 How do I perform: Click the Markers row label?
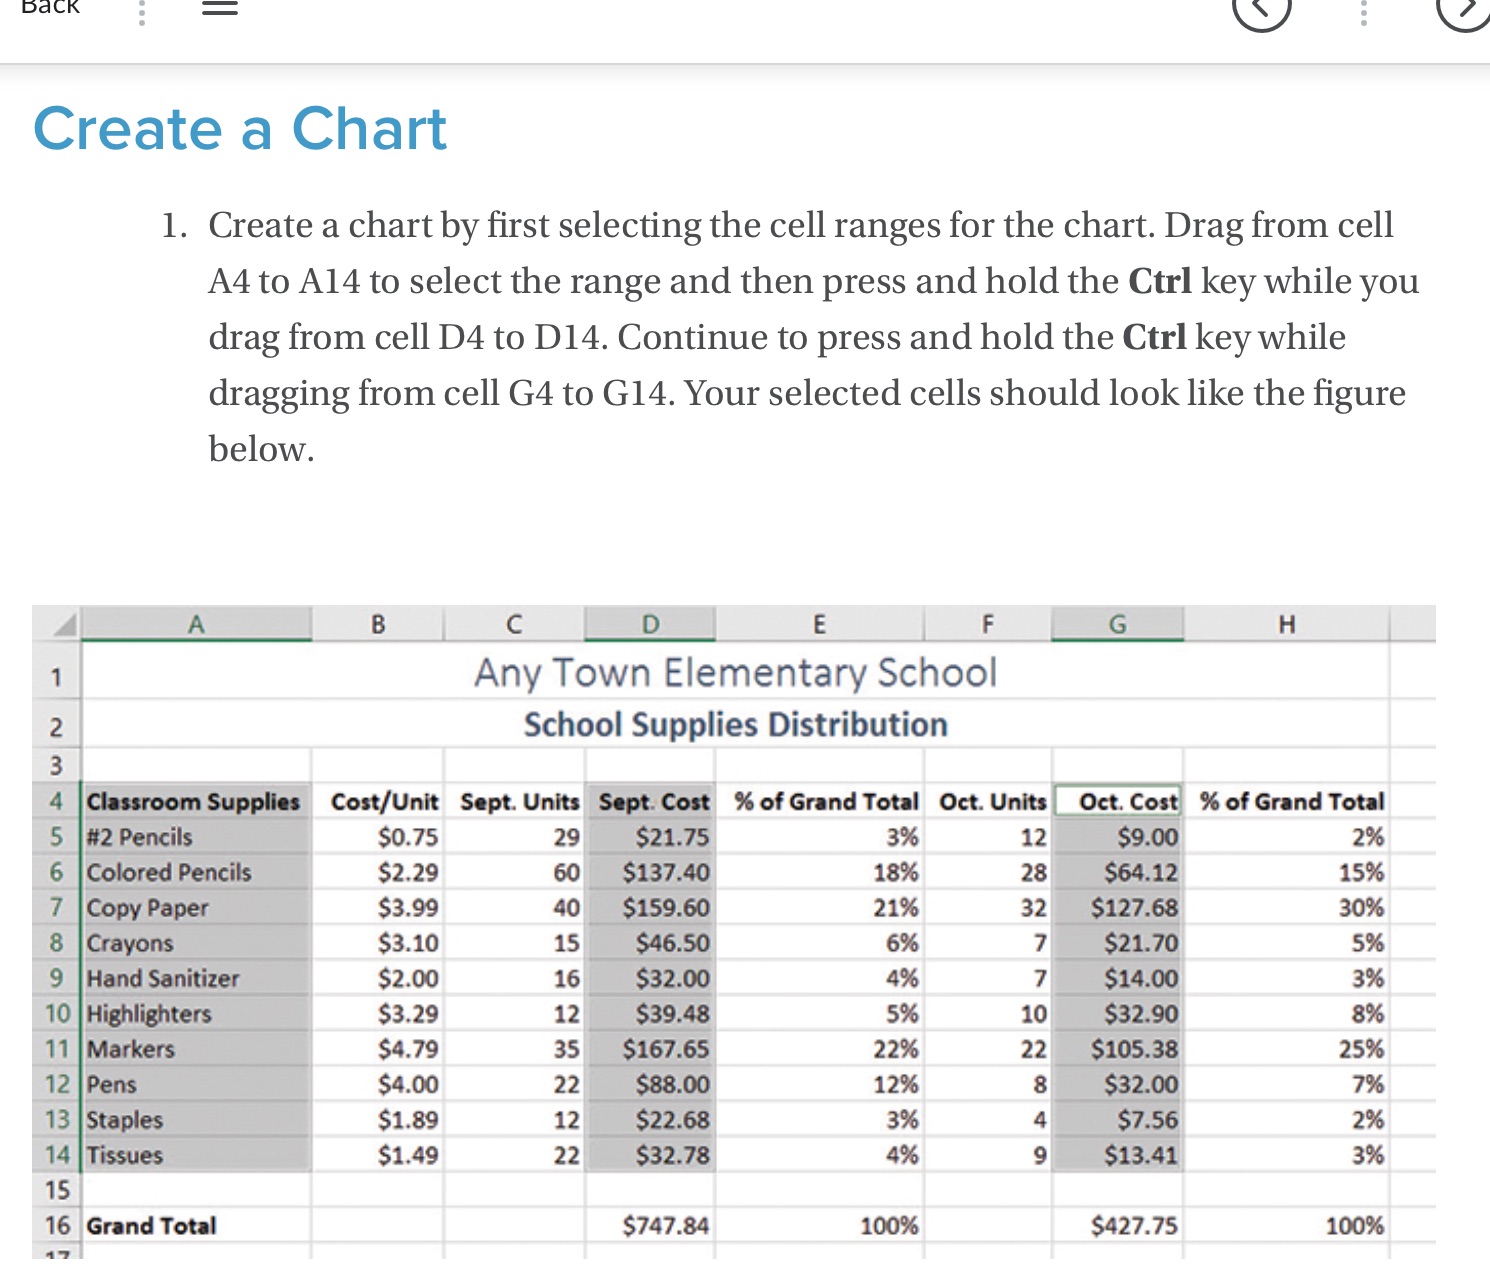tap(131, 1049)
